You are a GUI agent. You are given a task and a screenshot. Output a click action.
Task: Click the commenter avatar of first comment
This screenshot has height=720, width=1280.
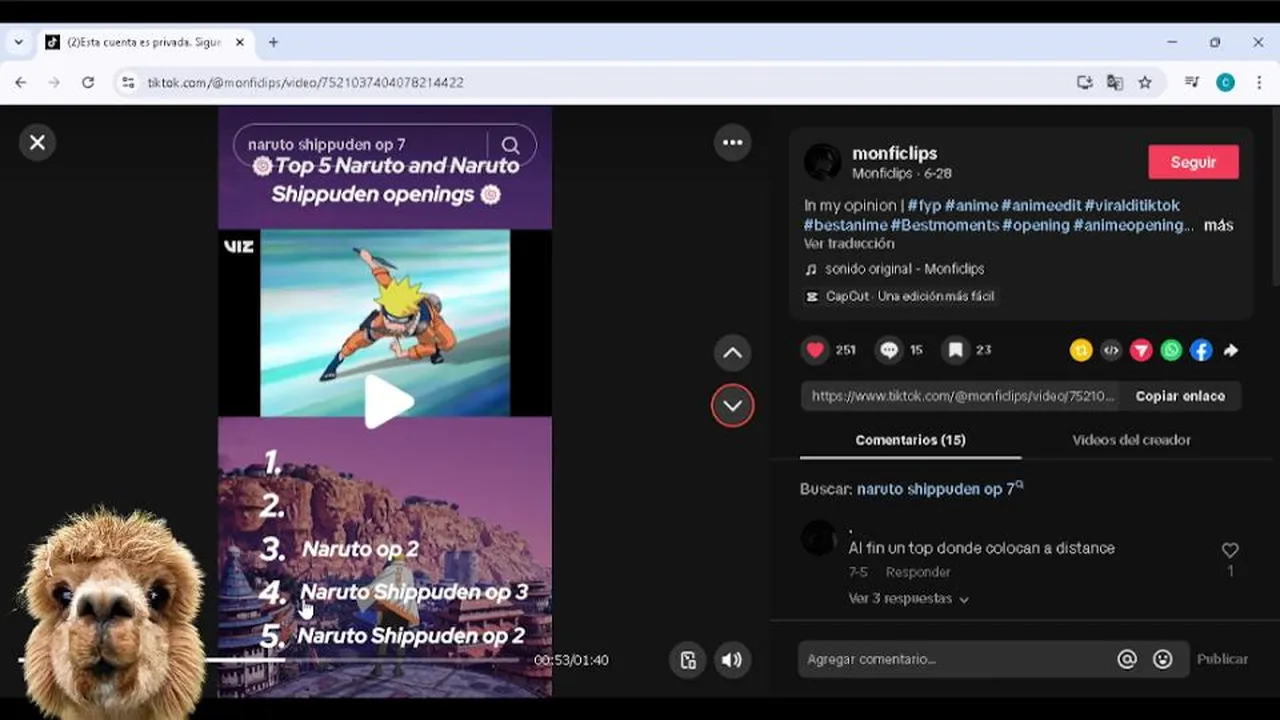(x=819, y=538)
